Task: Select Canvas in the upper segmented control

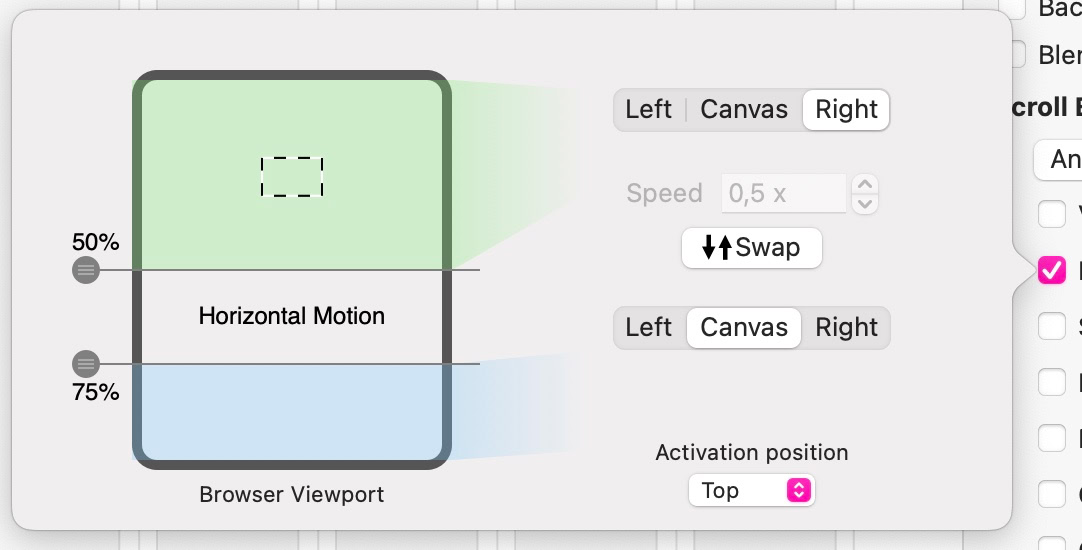Action: click(x=744, y=109)
